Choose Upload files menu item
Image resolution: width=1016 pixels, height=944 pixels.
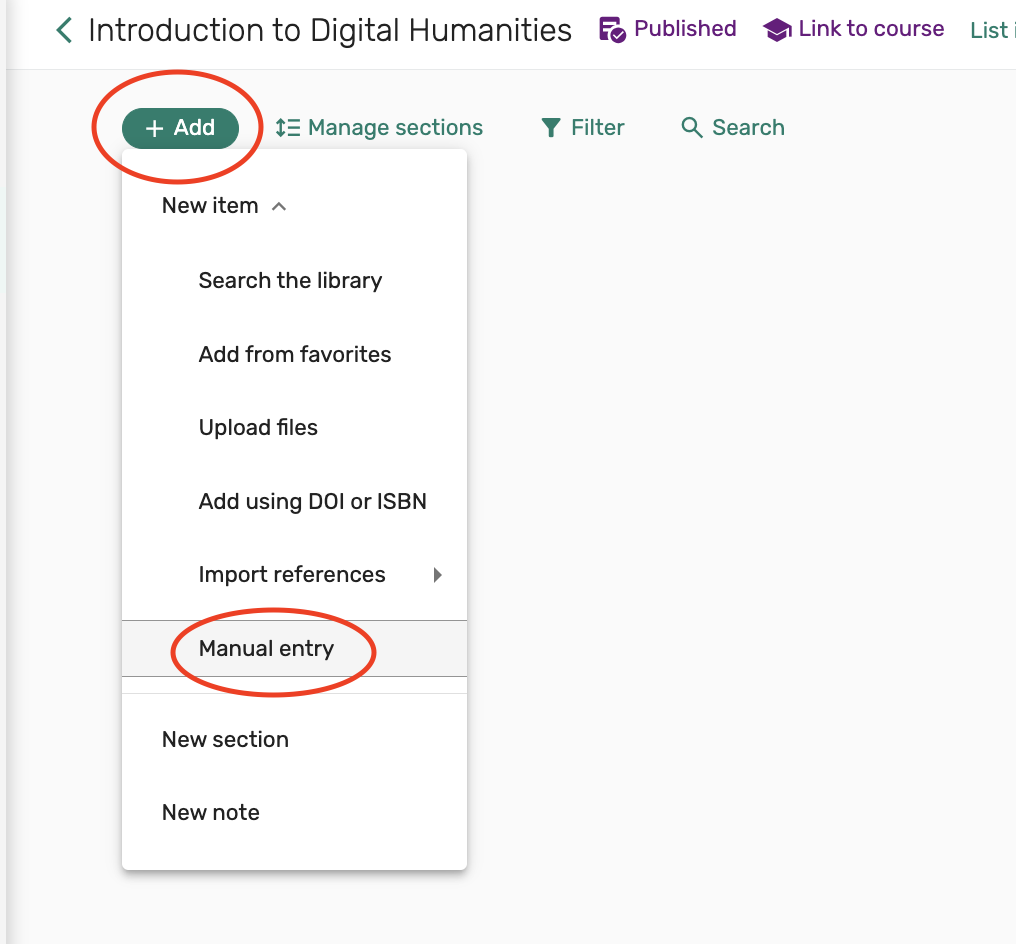click(258, 428)
